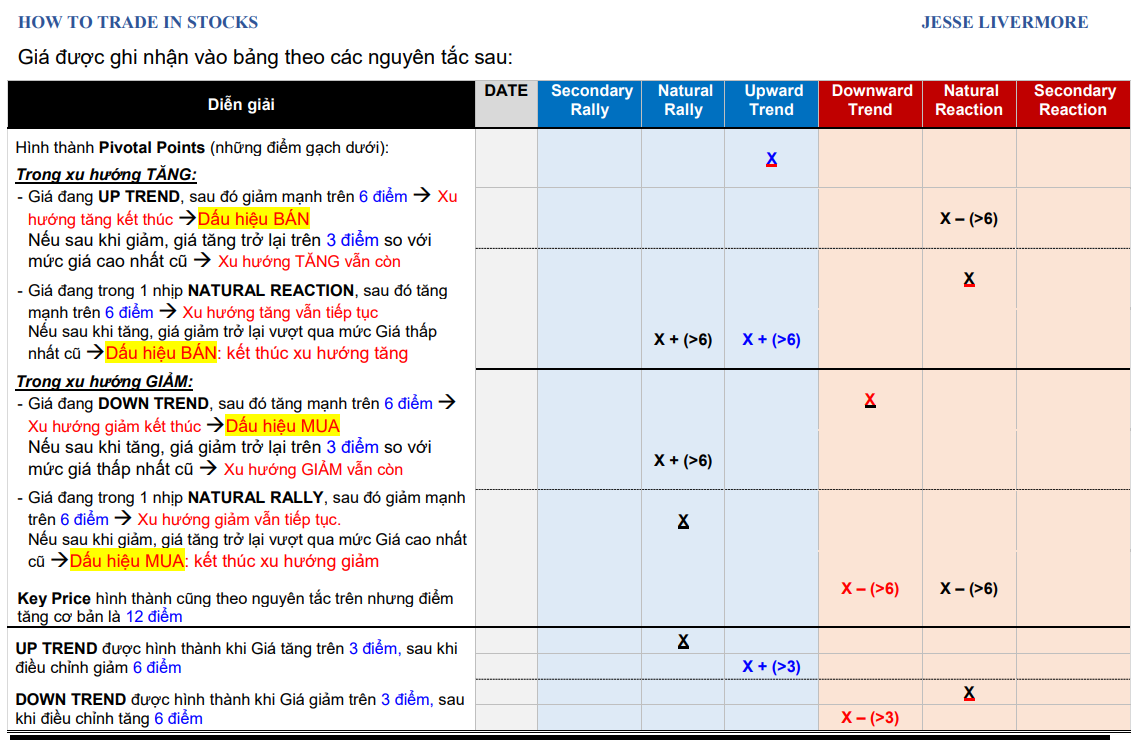Click the "Diễn giải" column header
1148x751 pixels.
pyautogui.click(x=241, y=105)
